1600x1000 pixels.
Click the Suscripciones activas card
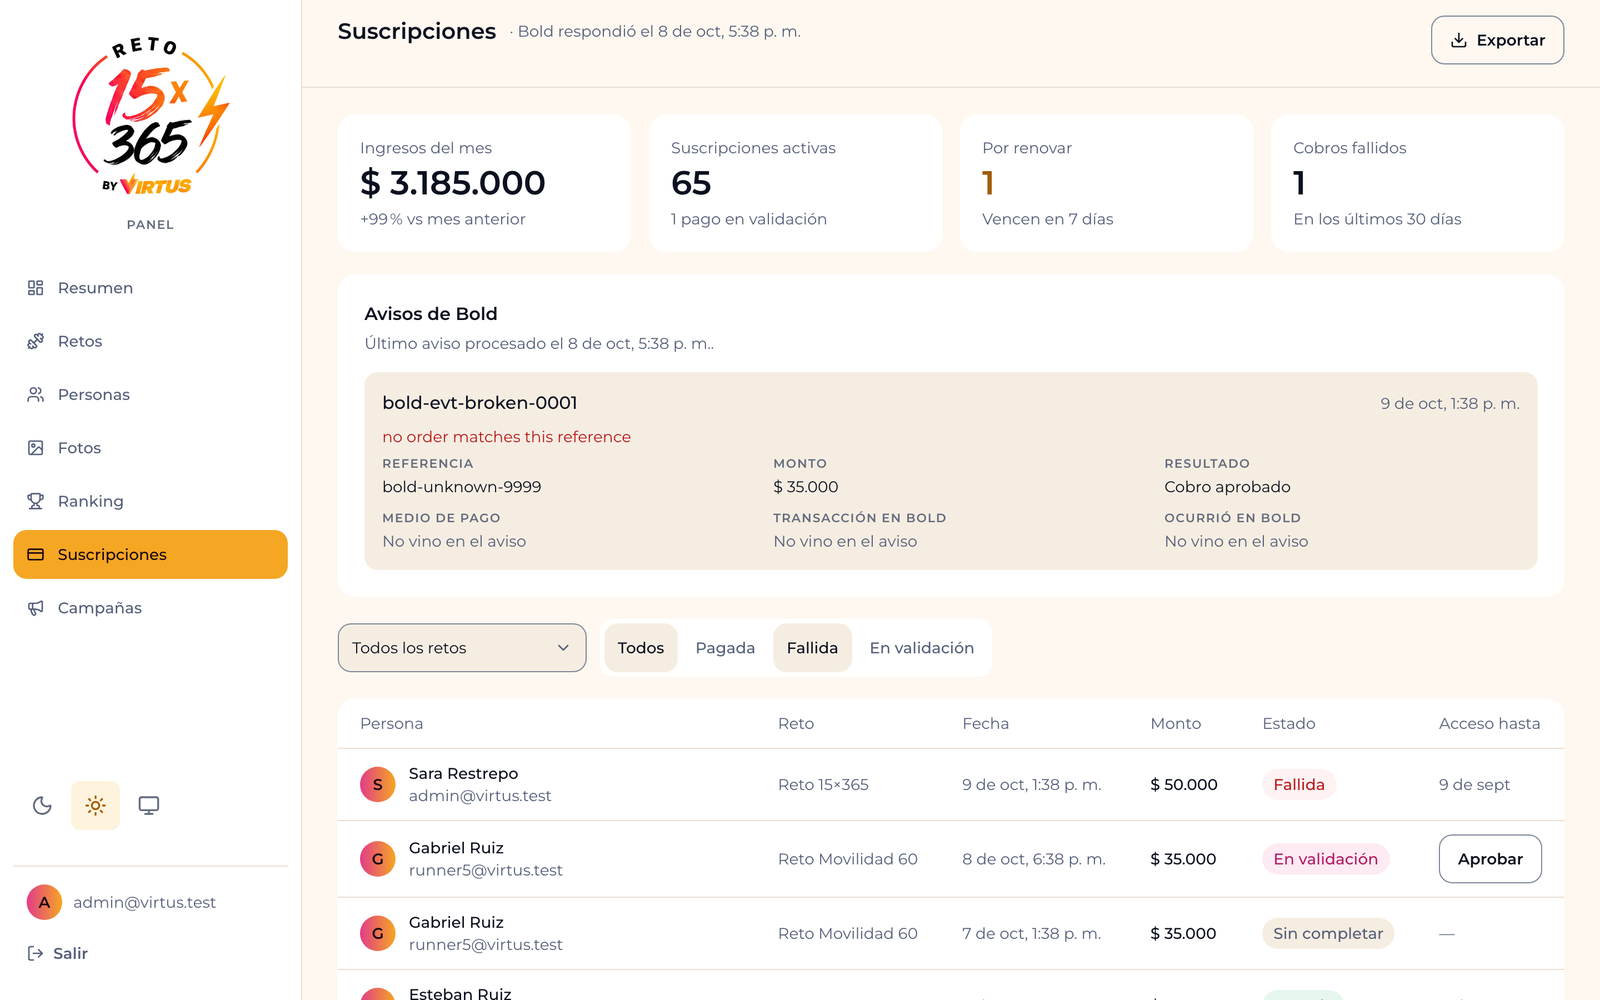coord(795,183)
